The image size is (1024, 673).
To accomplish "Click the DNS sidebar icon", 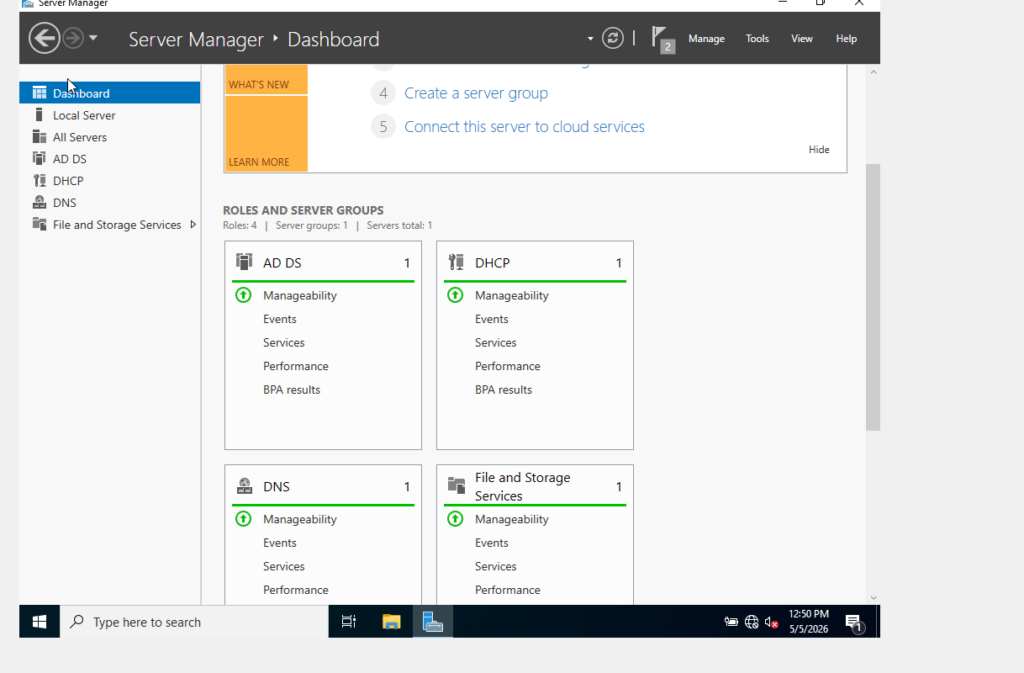I will pos(39,202).
